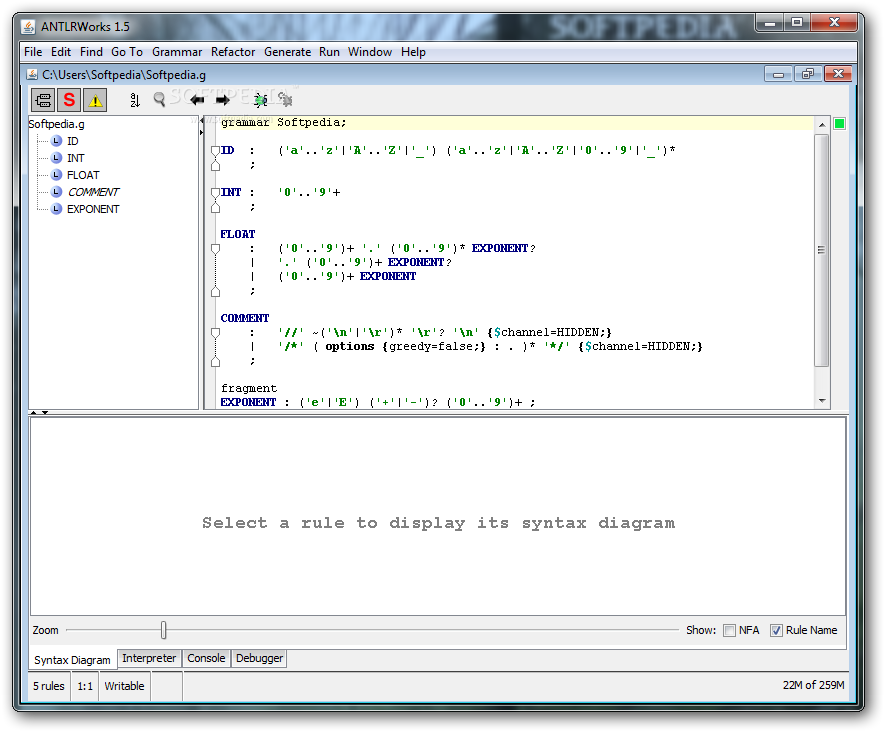Open the Run menu

pos(329,52)
